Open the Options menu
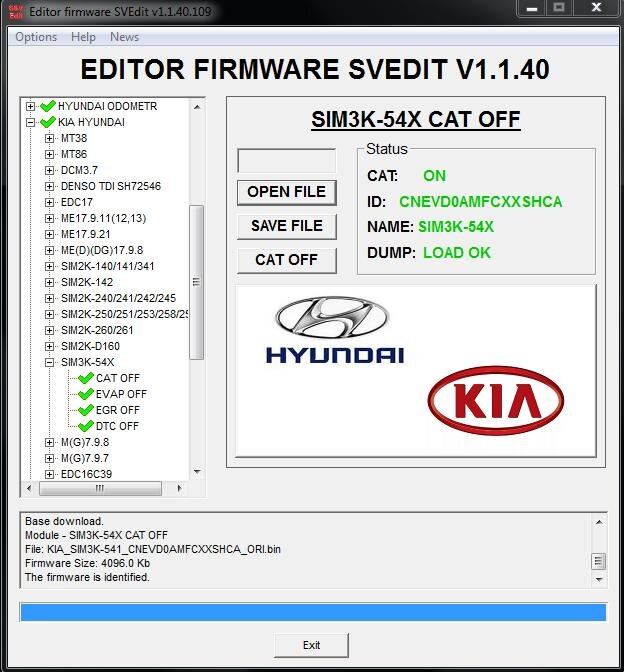624x672 pixels. coord(36,37)
